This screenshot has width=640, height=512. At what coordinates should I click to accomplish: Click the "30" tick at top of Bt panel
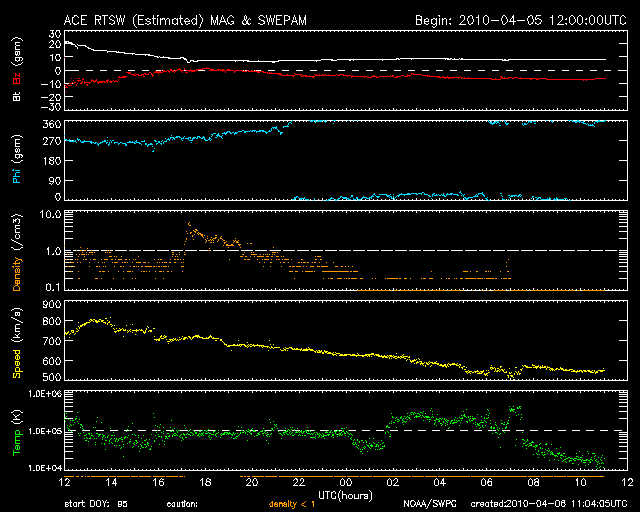click(x=56, y=34)
